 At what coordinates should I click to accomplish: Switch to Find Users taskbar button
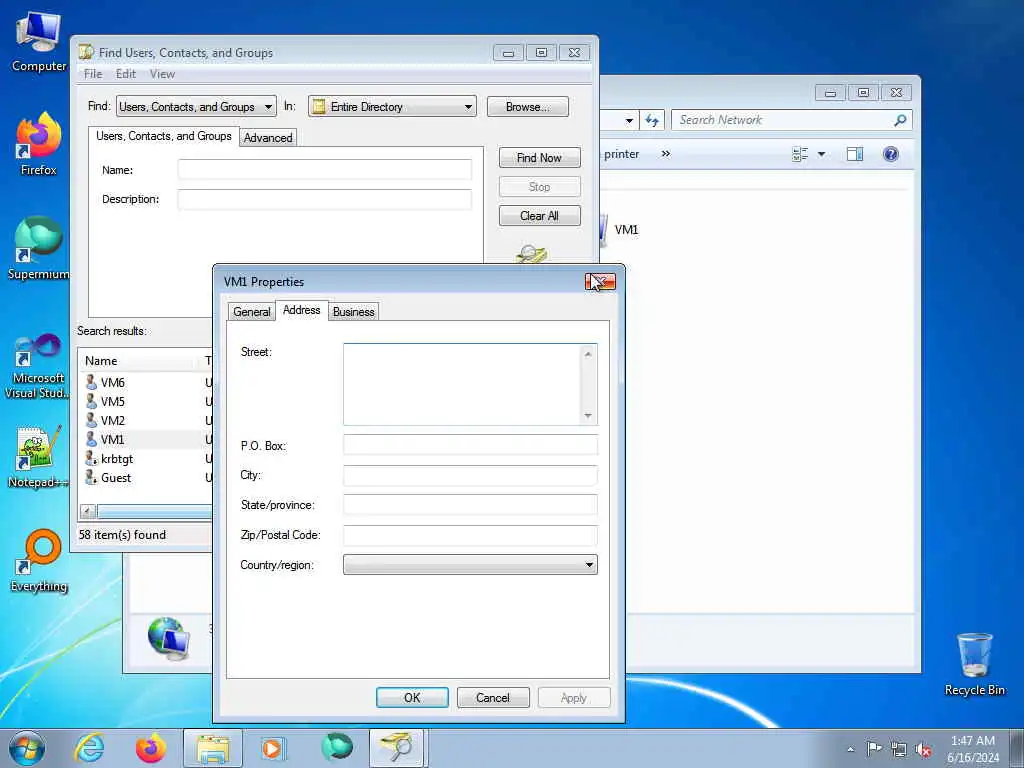pyautogui.click(x=398, y=748)
